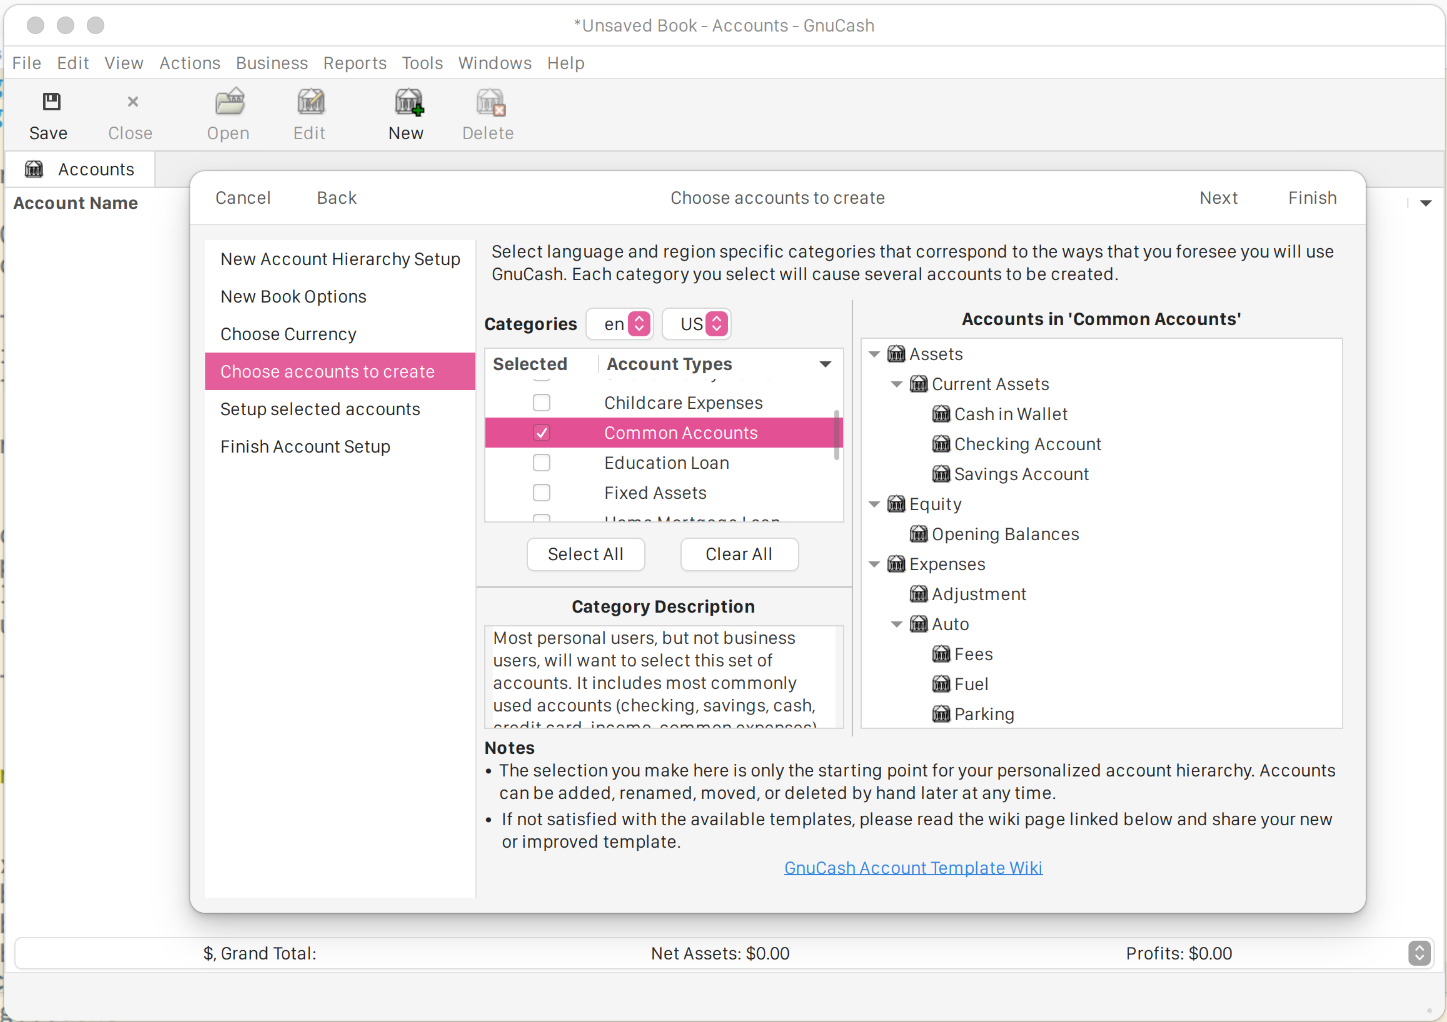The image size is (1447, 1022).
Task: Click the Accounts tab bank icon
Action: point(33,168)
